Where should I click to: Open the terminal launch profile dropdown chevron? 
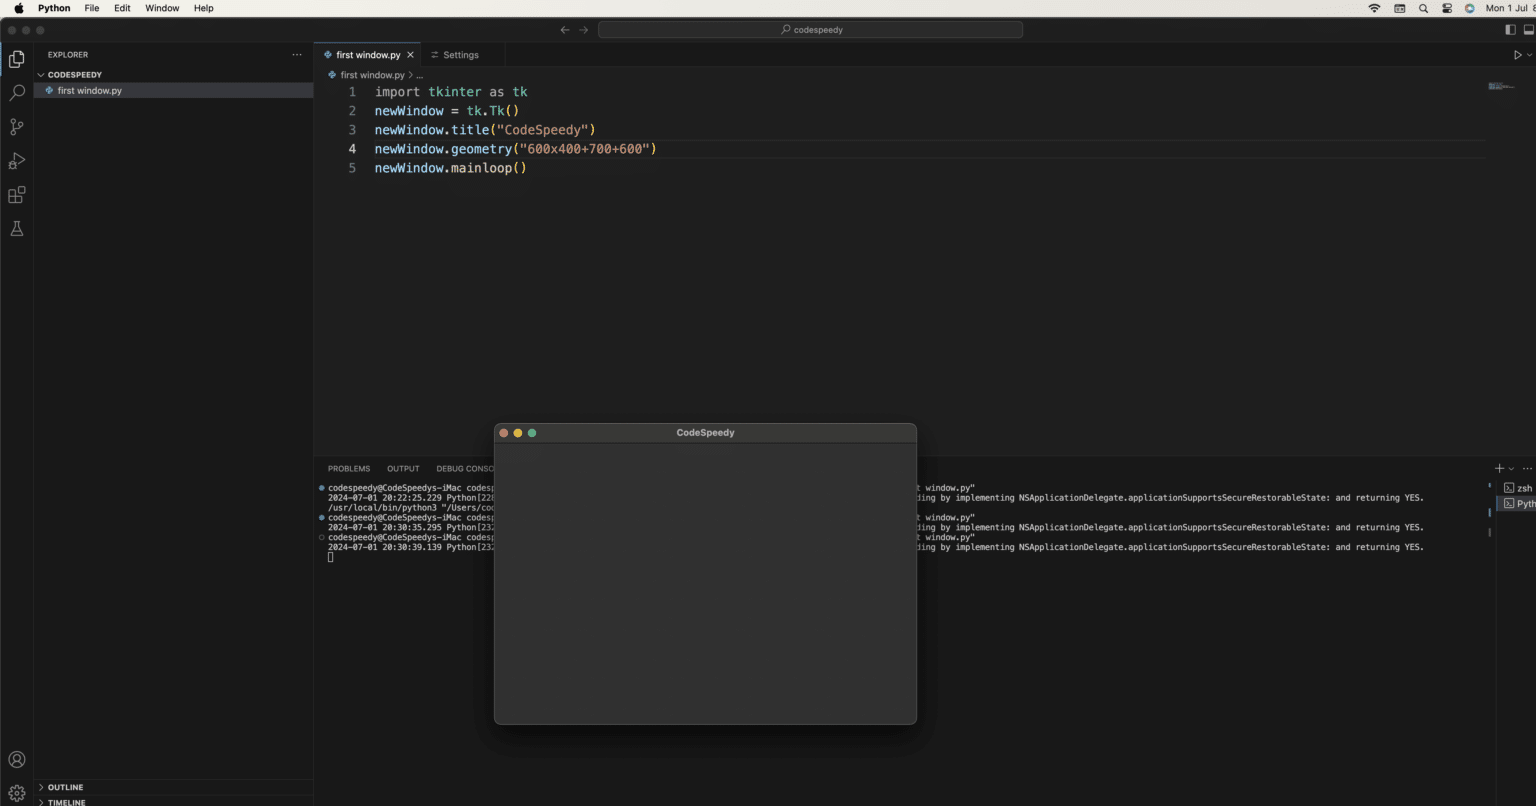click(x=1509, y=468)
